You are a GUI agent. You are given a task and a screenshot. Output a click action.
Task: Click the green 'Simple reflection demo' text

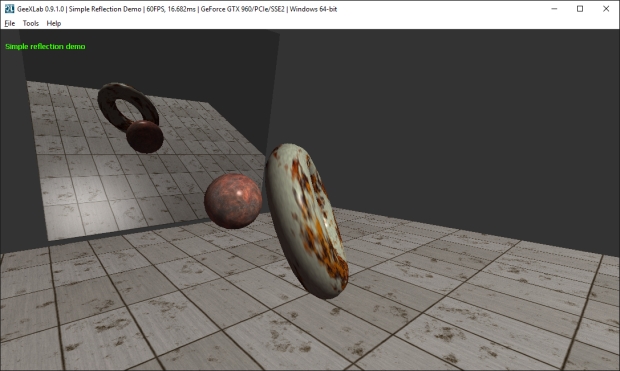pyautogui.click(x=45, y=47)
